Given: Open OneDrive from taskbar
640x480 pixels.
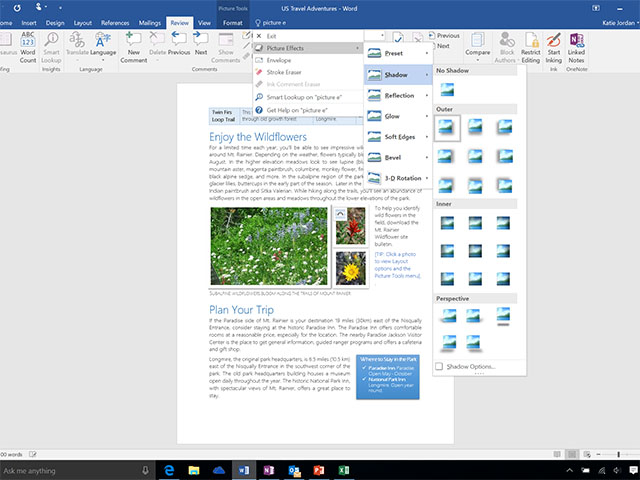Looking at the screenshot, I should pyautogui.click(x=219, y=470).
